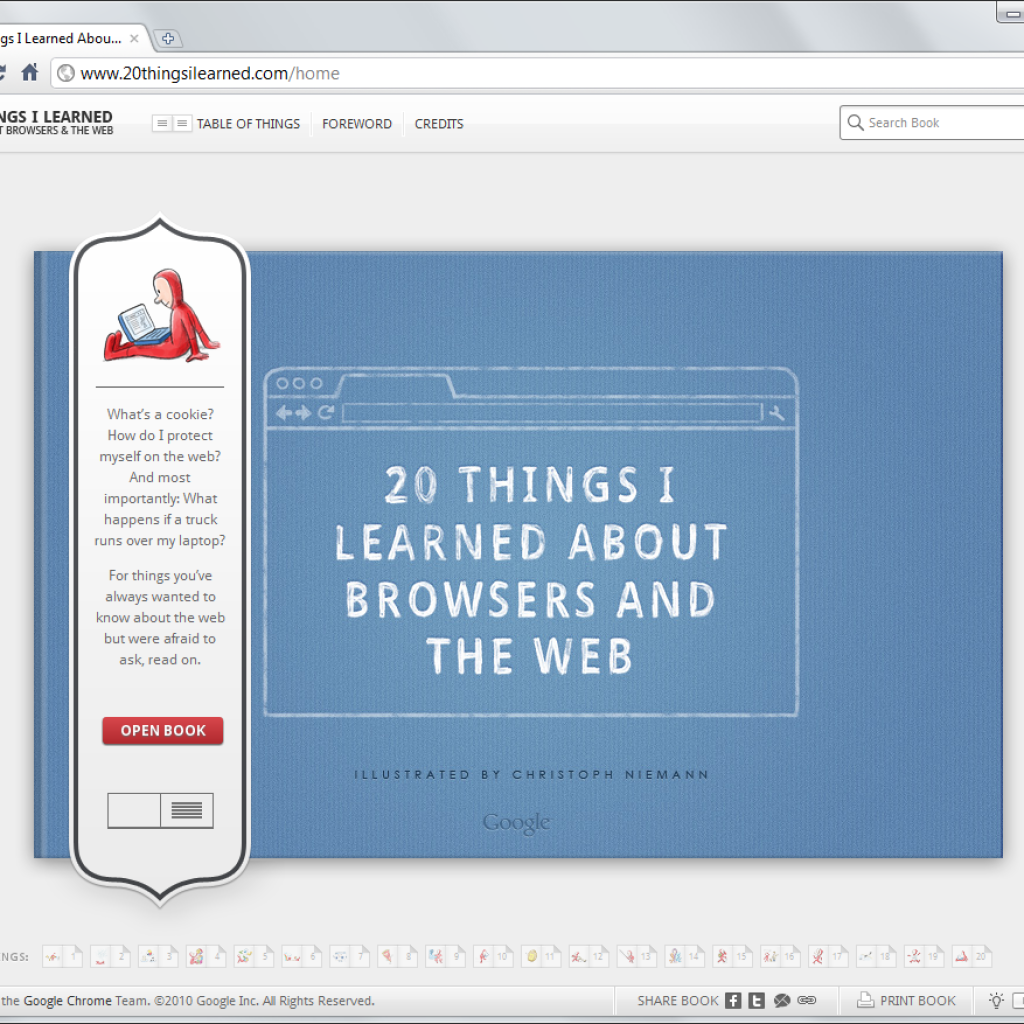Click the printer icon beside Print Book

click(x=865, y=1000)
